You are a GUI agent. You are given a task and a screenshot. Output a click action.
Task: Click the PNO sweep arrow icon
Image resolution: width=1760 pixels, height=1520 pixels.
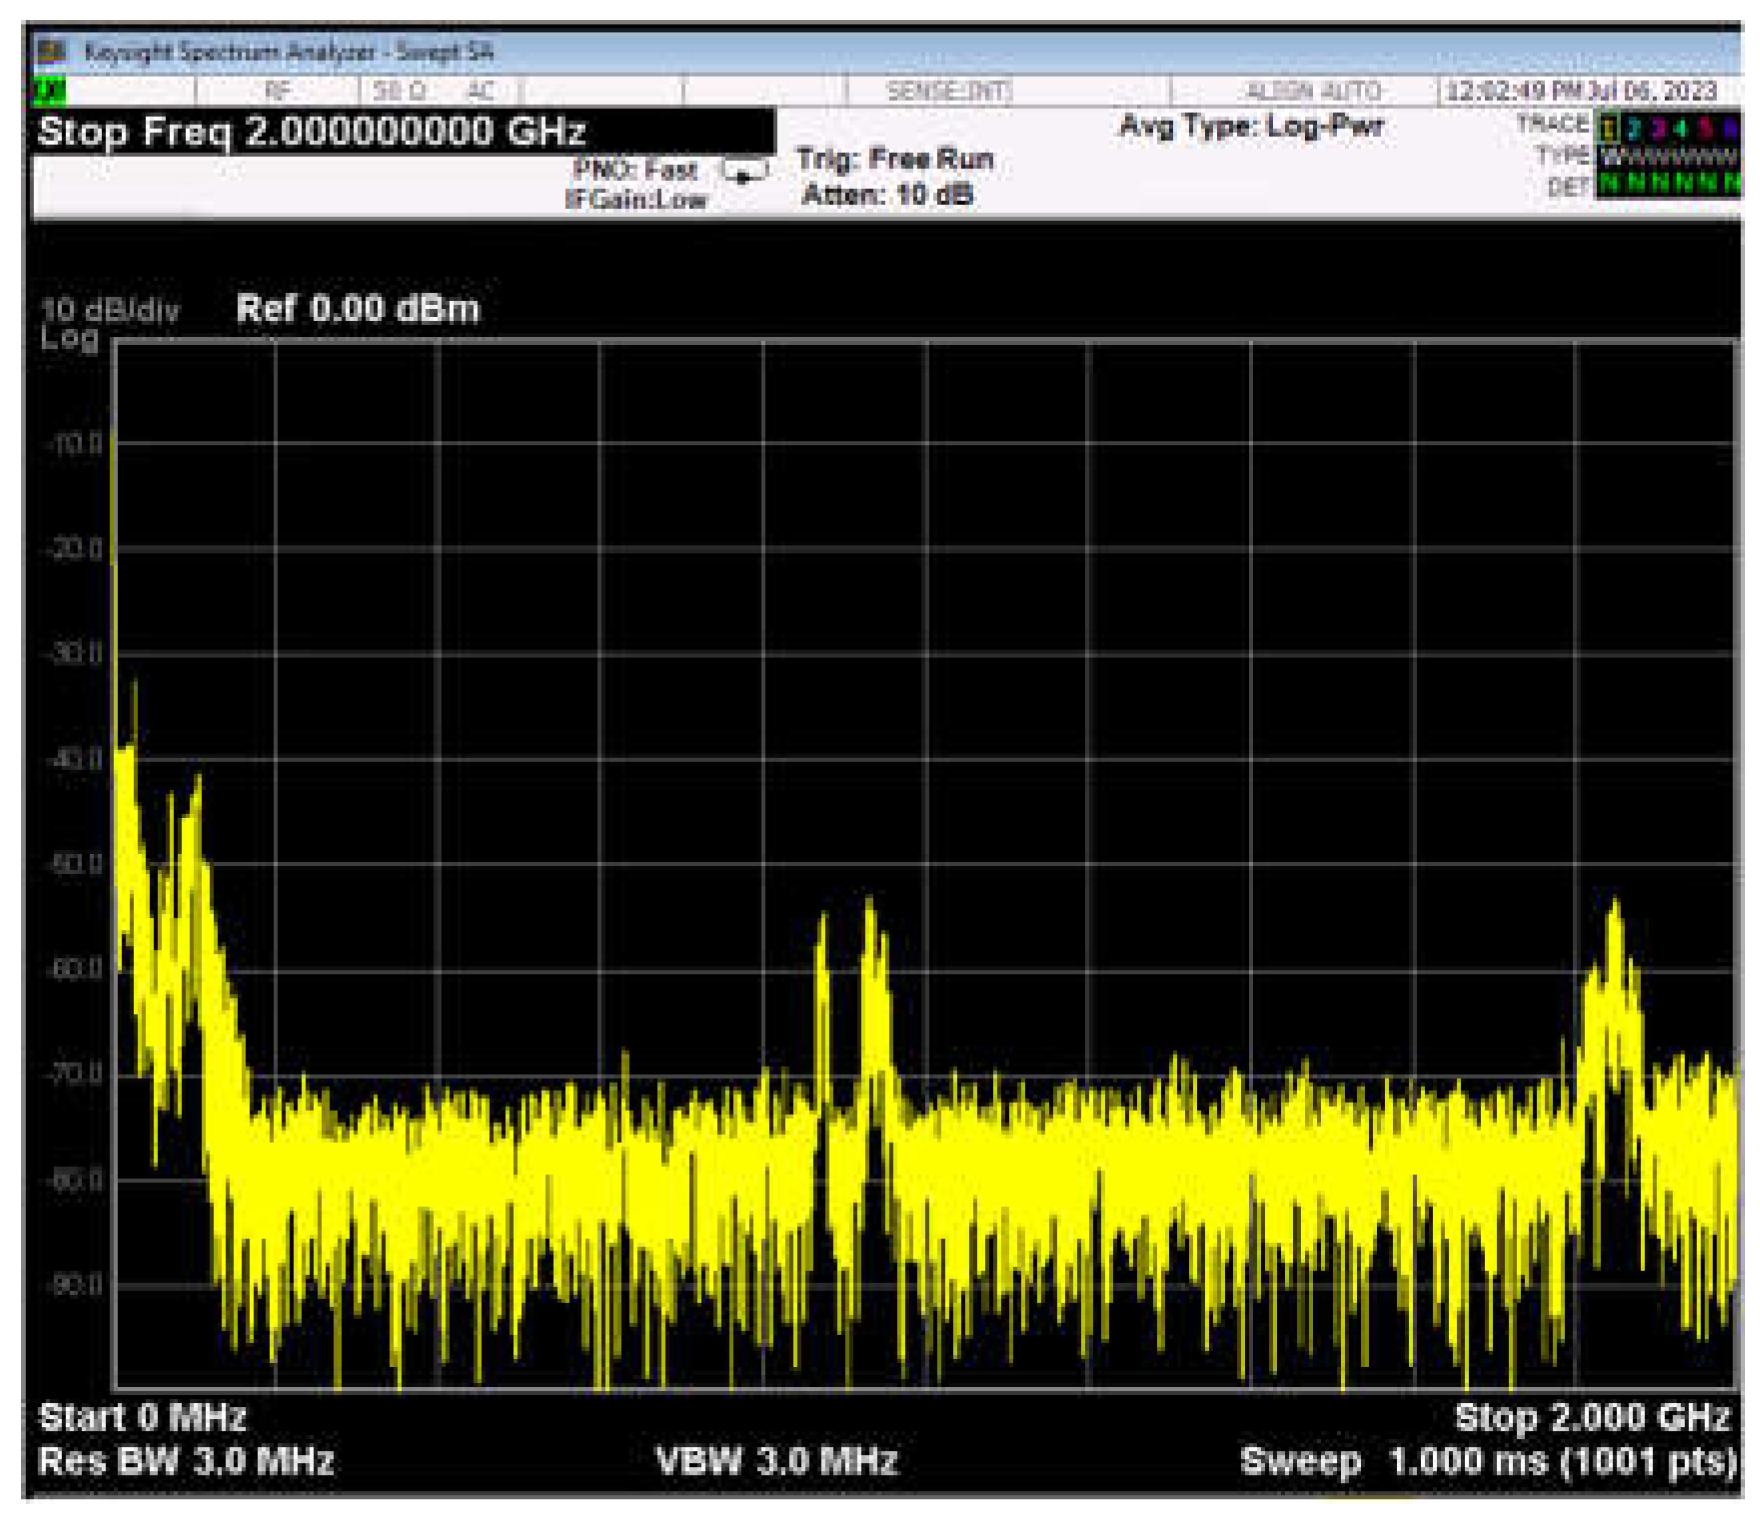pyautogui.click(x=744, y=173)
